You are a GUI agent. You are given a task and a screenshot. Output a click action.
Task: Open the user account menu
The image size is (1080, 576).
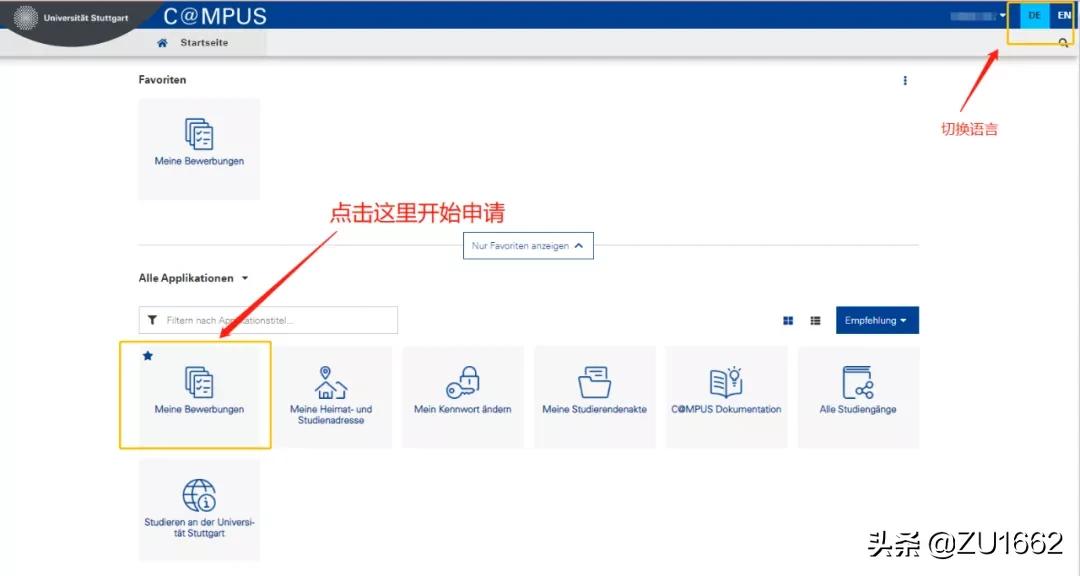pyautogui.click(x=977, y=15)
